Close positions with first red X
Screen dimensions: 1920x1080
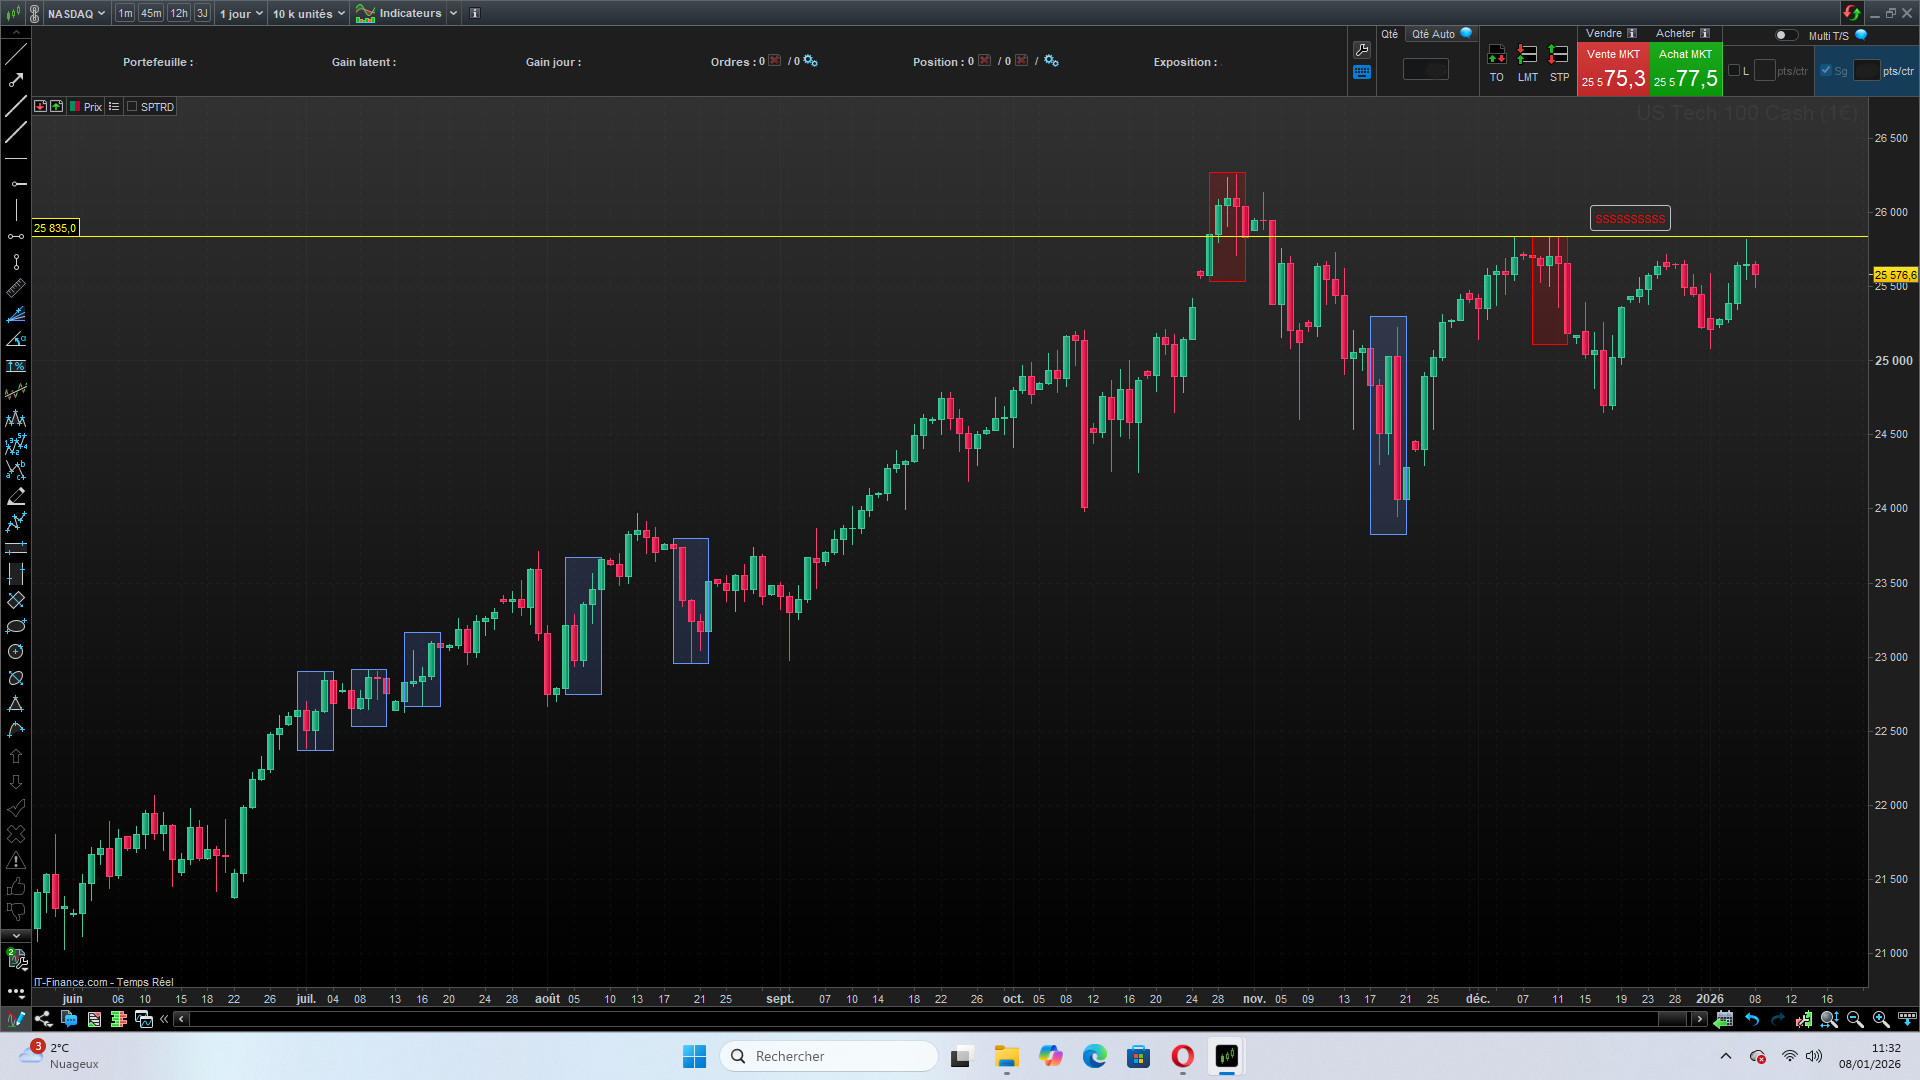coord(984,61)
